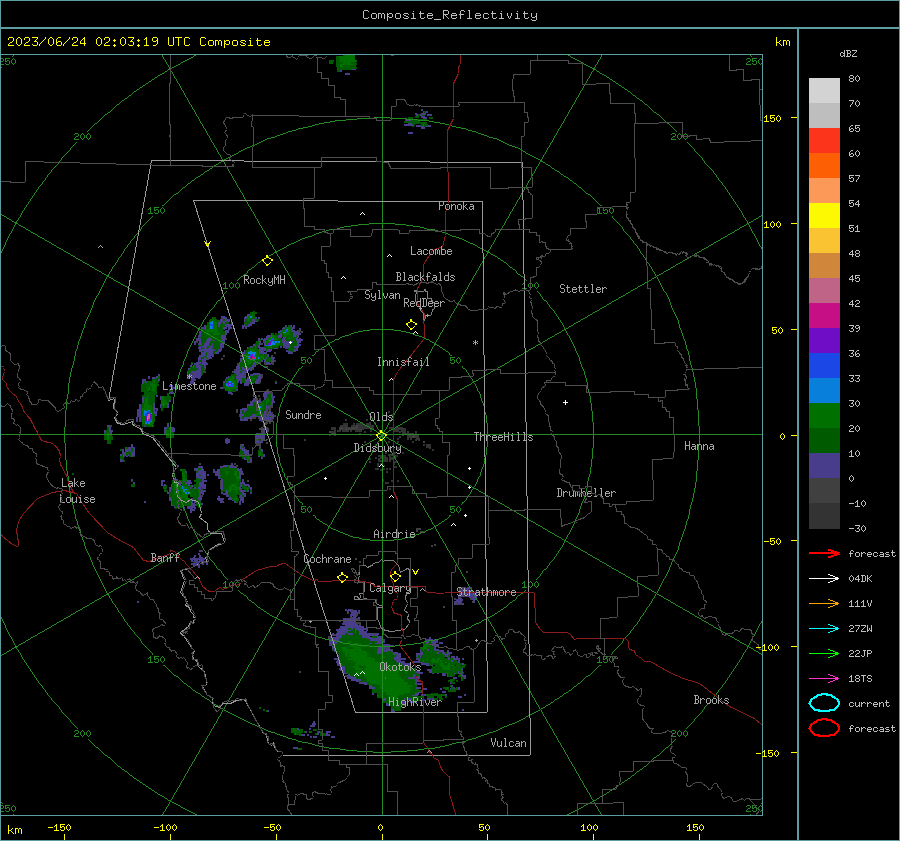The height and width of the screenshot is (841, 900).
Task: Click the yellow diamond marker under Cochrane
Action: pyautogui.click(x=343, y=578)
